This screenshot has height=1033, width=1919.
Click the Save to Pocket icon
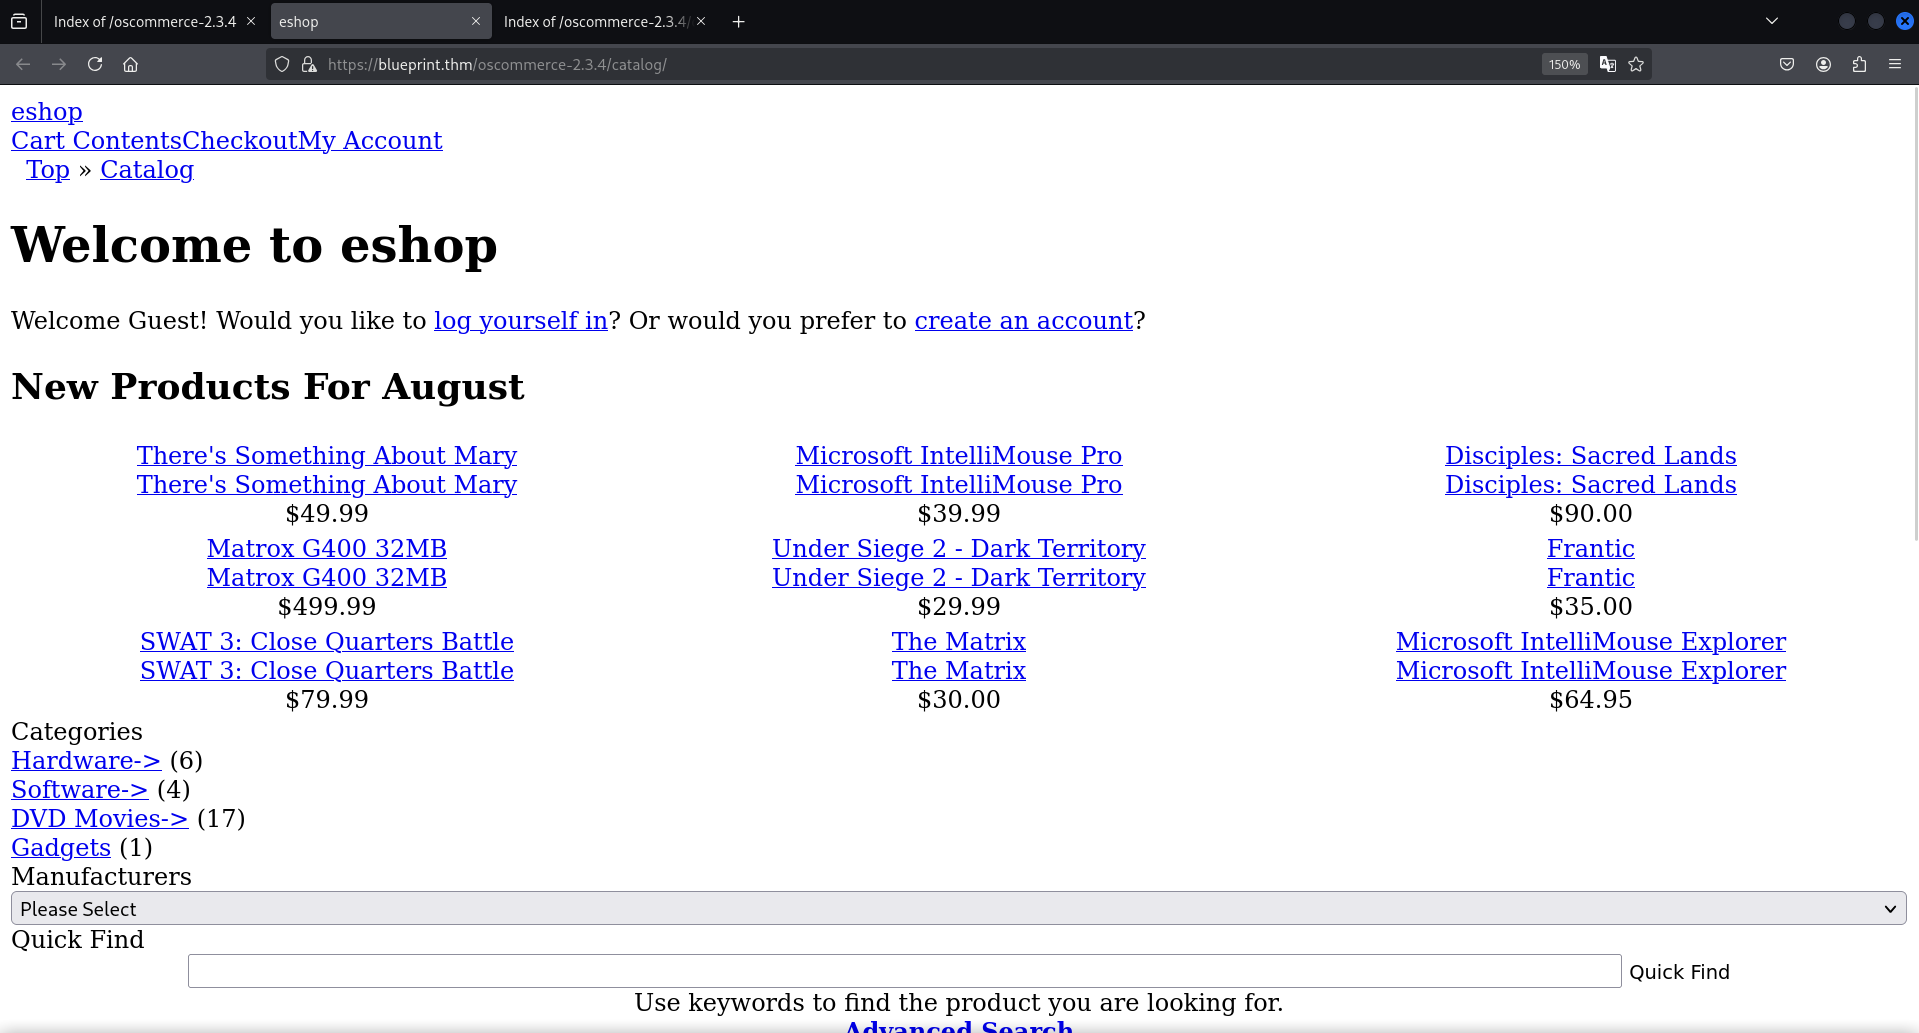[1787, 64]
